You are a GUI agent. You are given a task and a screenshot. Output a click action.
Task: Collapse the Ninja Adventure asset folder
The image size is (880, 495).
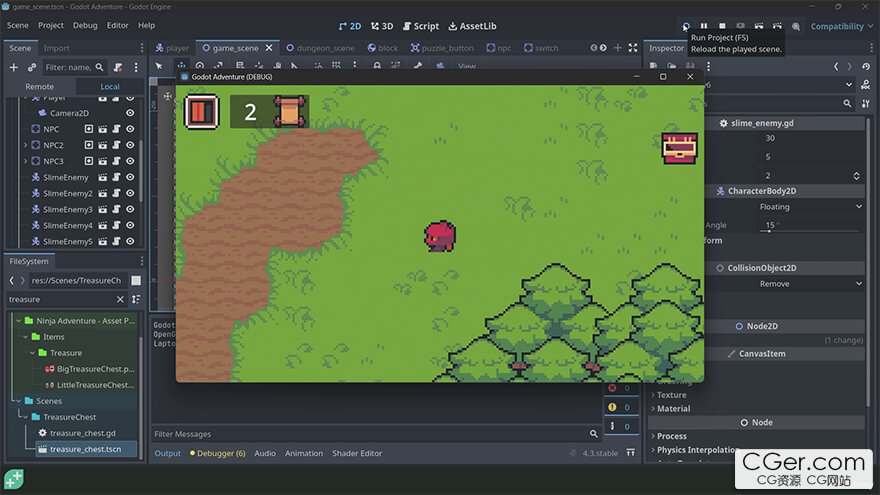click(19, 321)
